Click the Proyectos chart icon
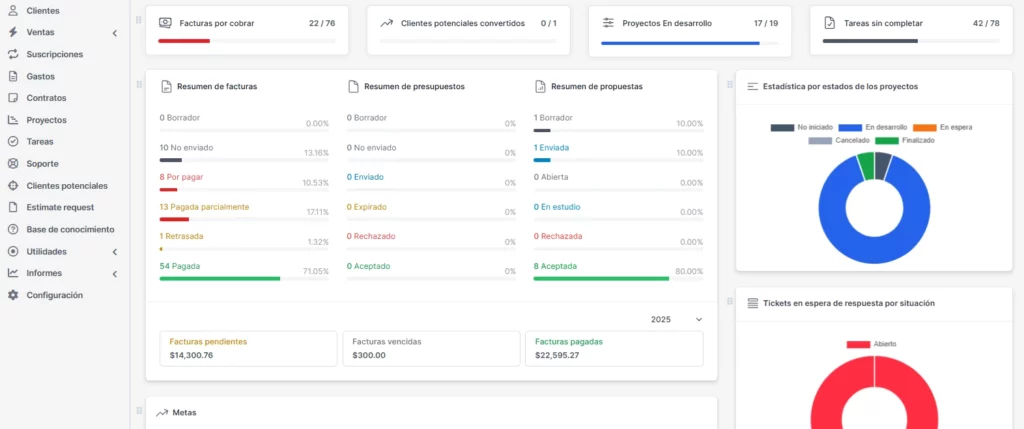The height and width of the screenshot is (429, 1024). coord(13,120)
